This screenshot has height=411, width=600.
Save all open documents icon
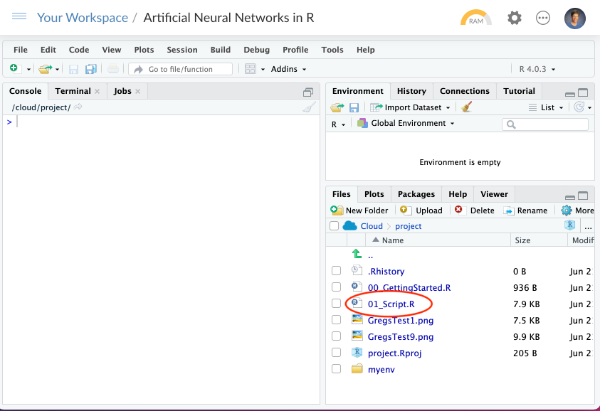tap(91, 69)
